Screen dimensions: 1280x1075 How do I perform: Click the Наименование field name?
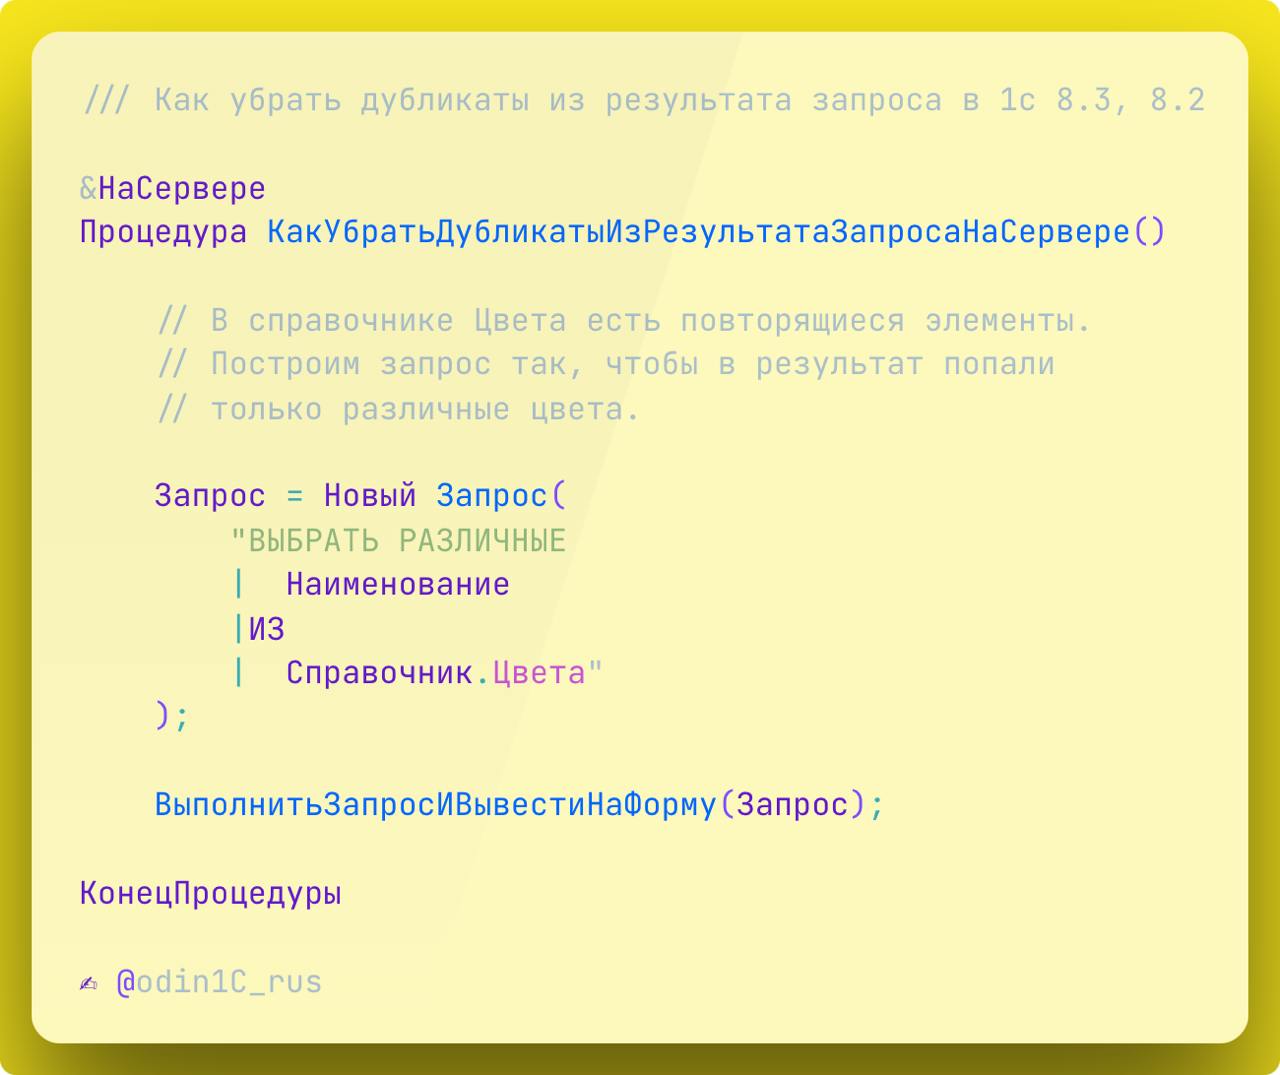click(397, 585)
